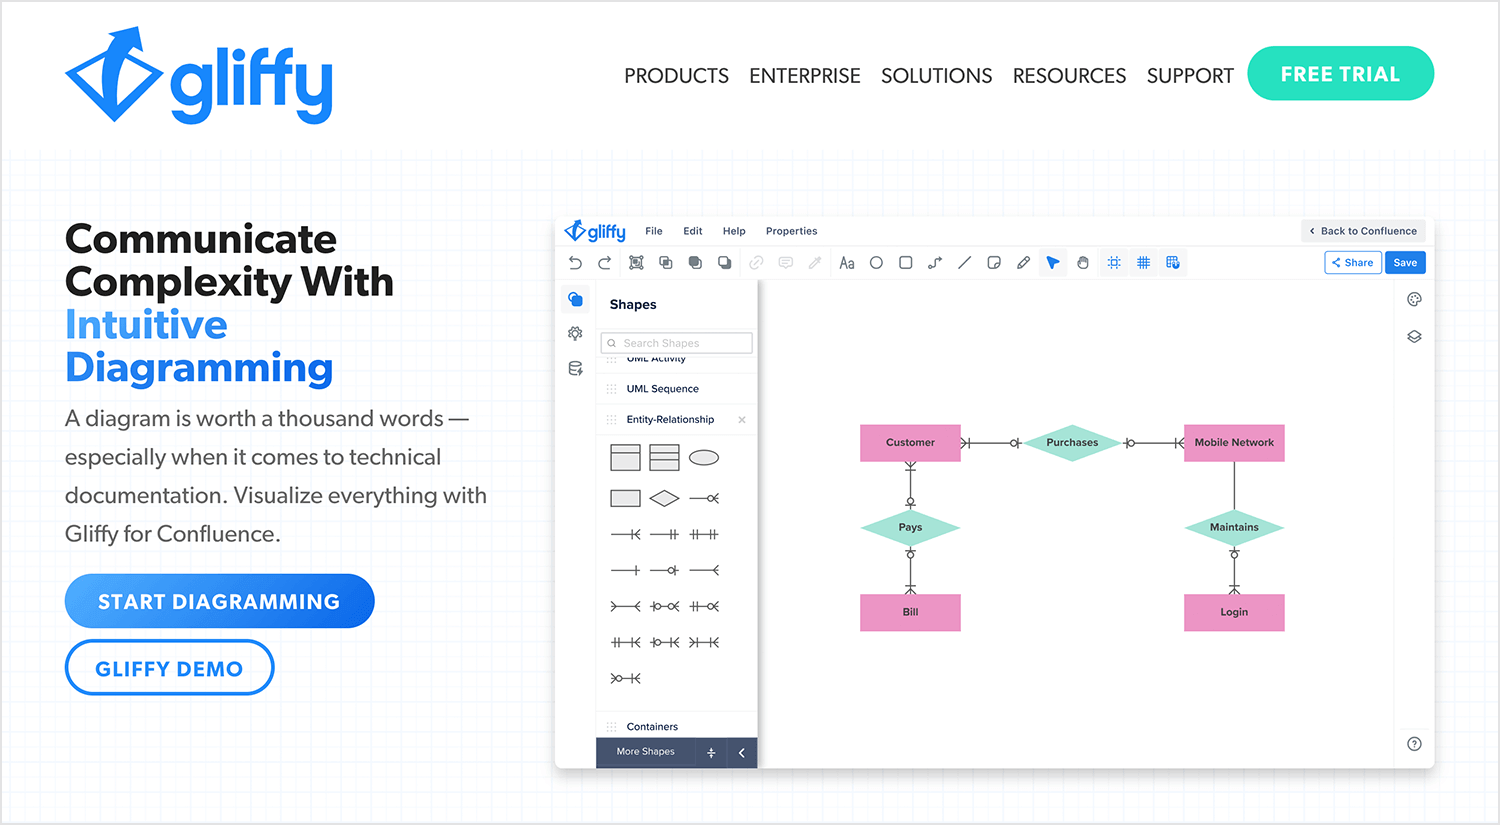Click the redo arrow in the editor toolbar

pyautogui.click(x=605, y=263)
